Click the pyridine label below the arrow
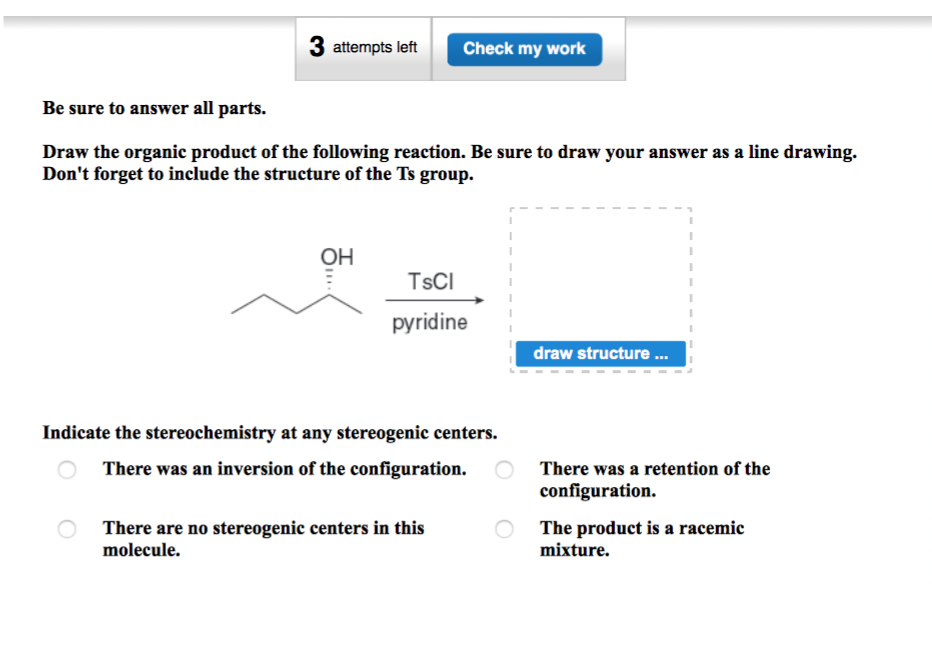 click(431, 322)
